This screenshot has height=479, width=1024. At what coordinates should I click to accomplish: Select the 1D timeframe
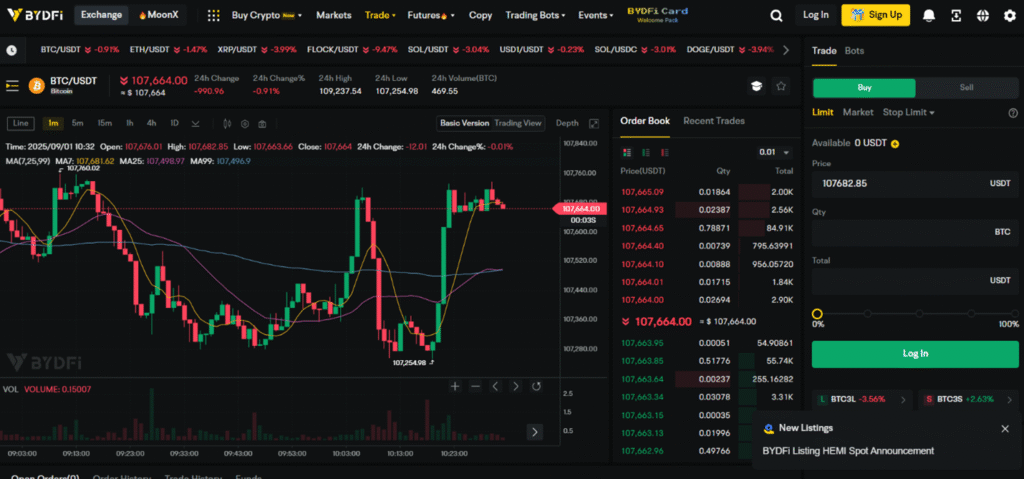tap(174, 123)
